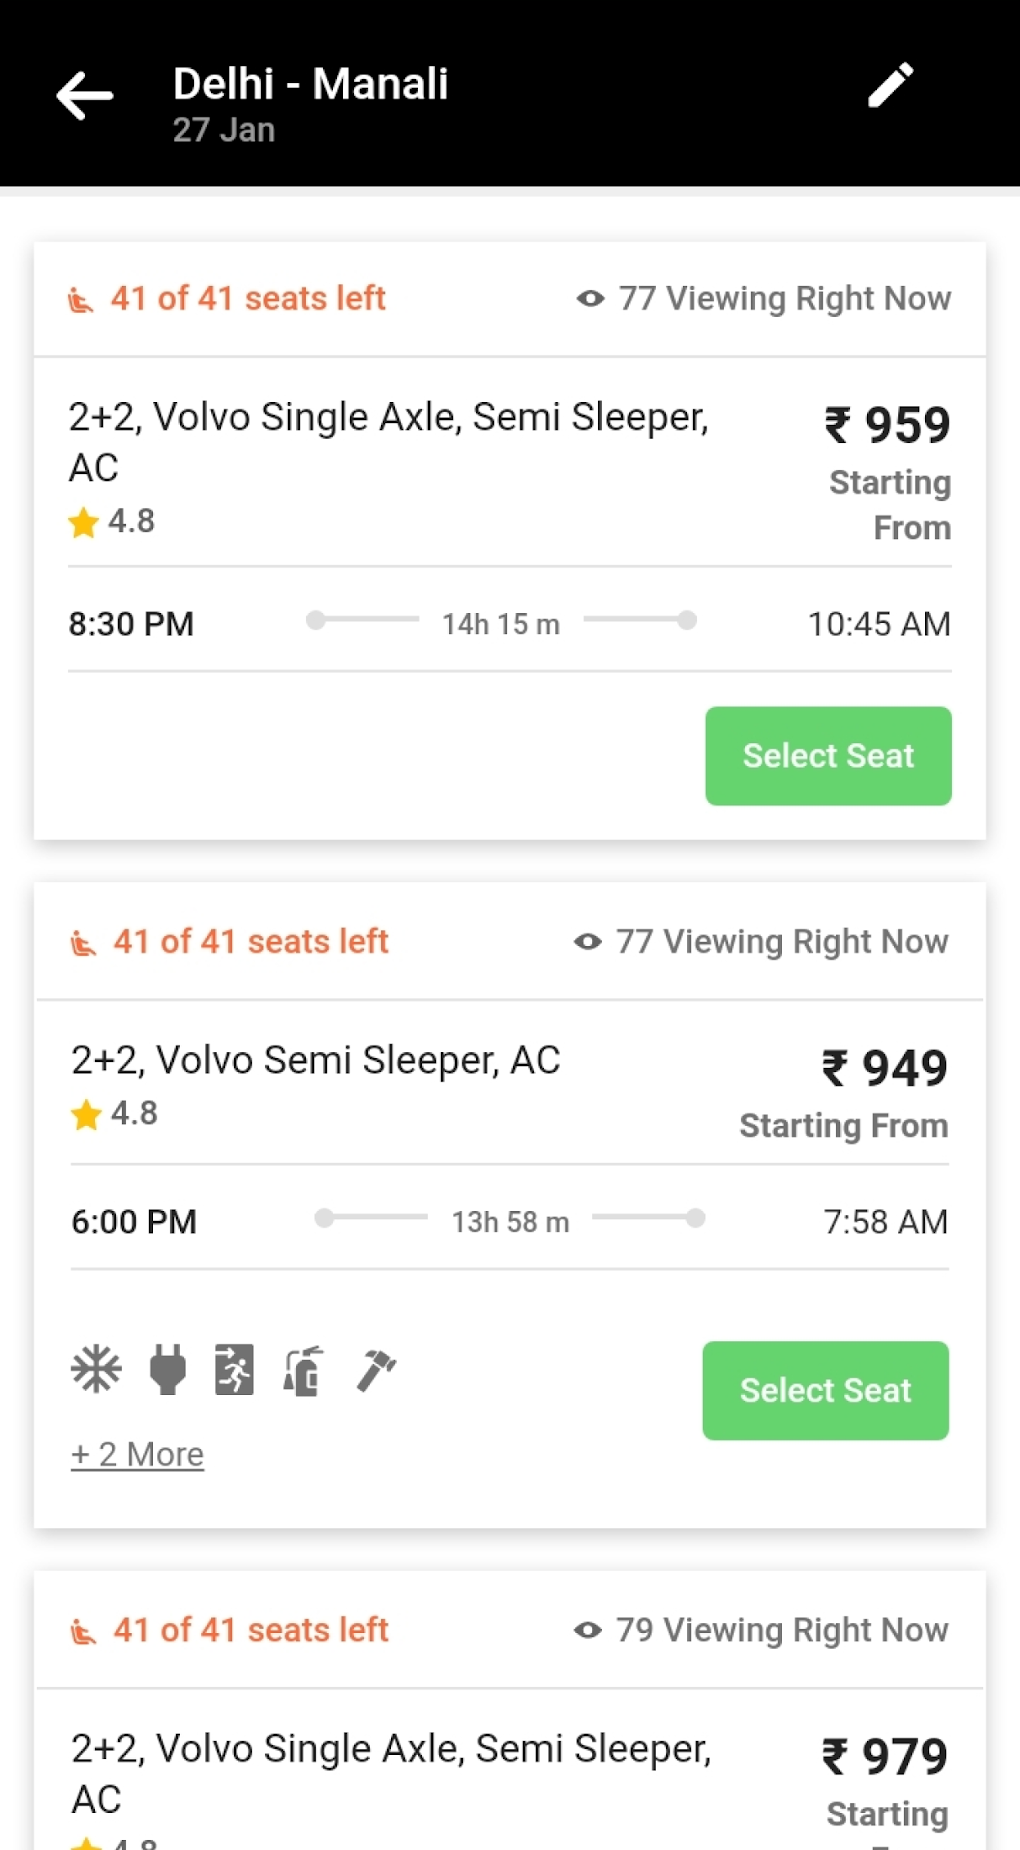Tap '79 Viewing Right Now' label
Image resolution: width=1020 pixels, height=1850 pixels.
(781, 1630)
